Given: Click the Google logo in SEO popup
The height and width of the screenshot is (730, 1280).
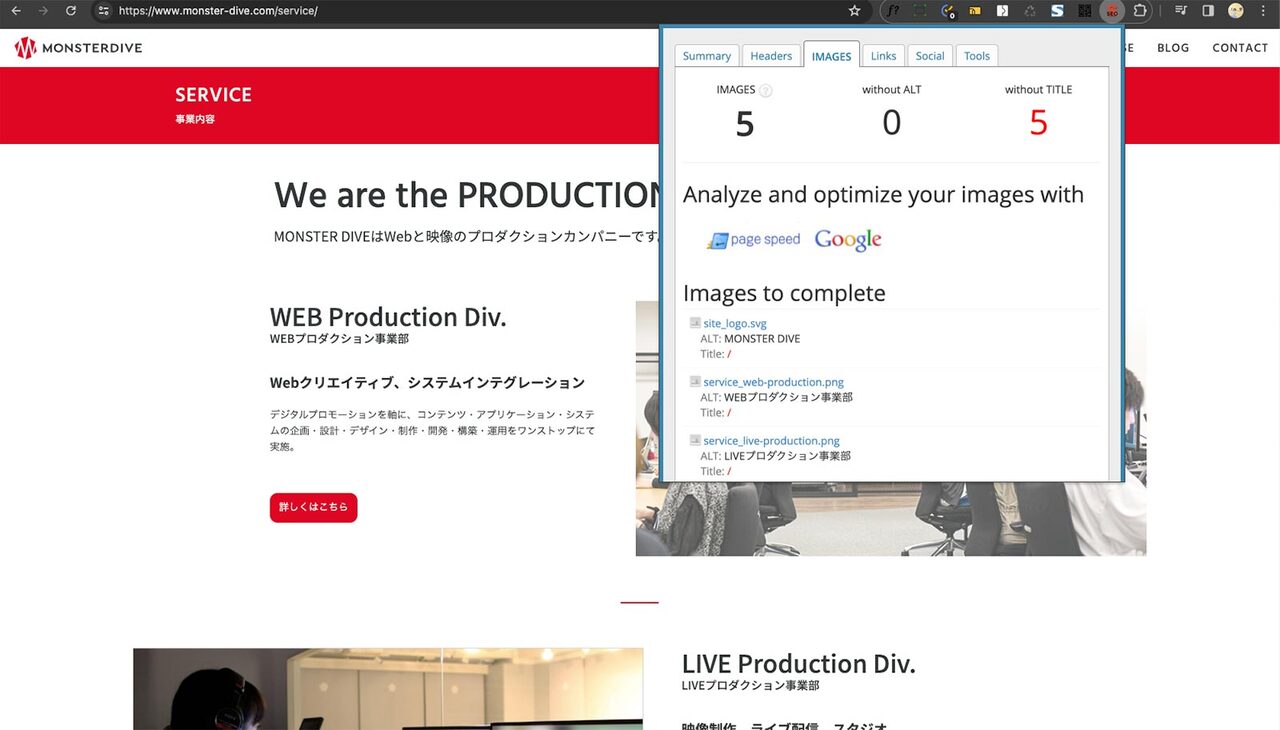Looking at the screenshot, I should [848, 240].
